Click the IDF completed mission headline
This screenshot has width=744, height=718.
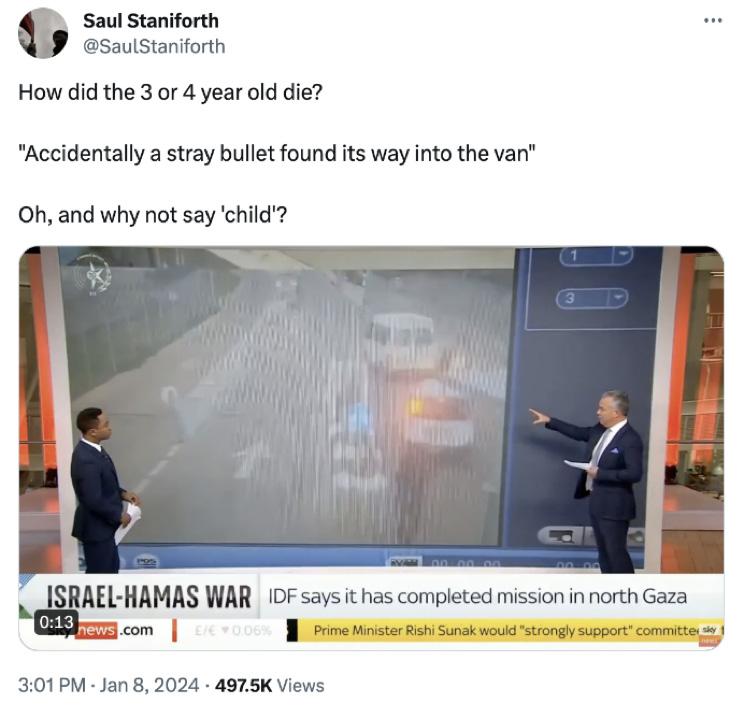(477, 597)
